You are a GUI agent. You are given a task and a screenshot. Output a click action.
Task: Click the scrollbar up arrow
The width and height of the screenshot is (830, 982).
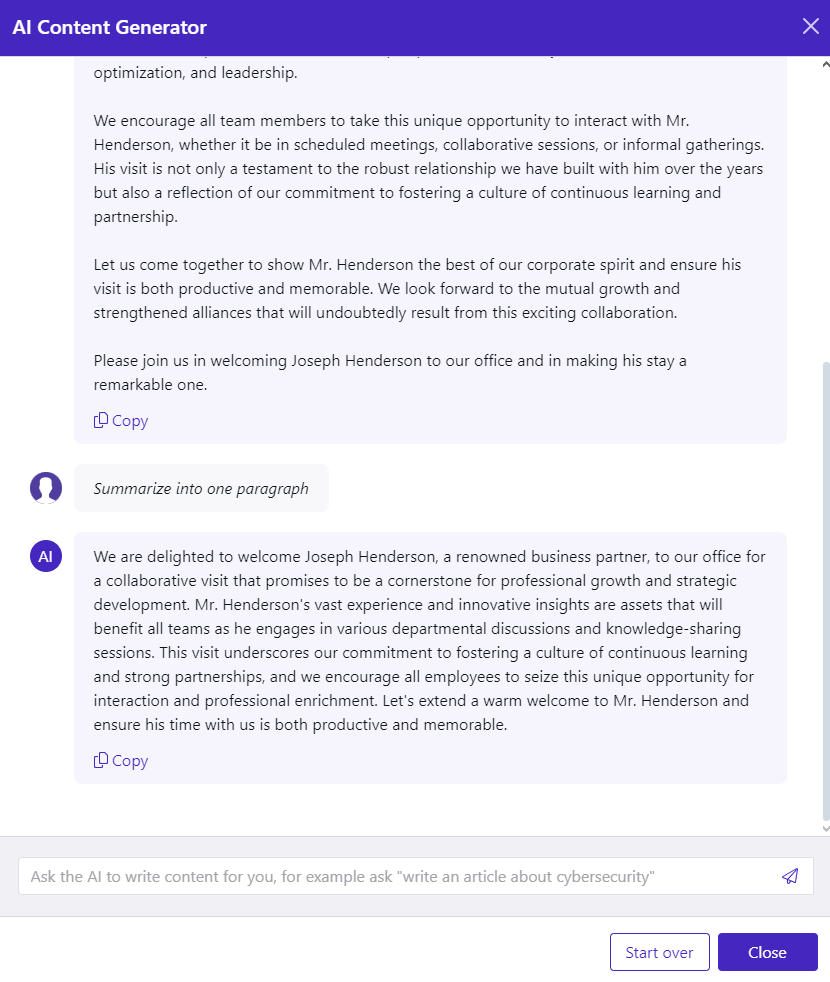tap(826, 64)
